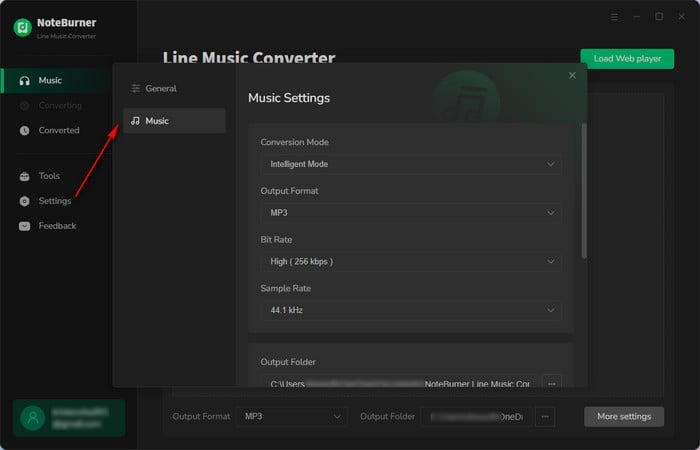Click the toolbox icon beside Tools

tap(25, 176)
